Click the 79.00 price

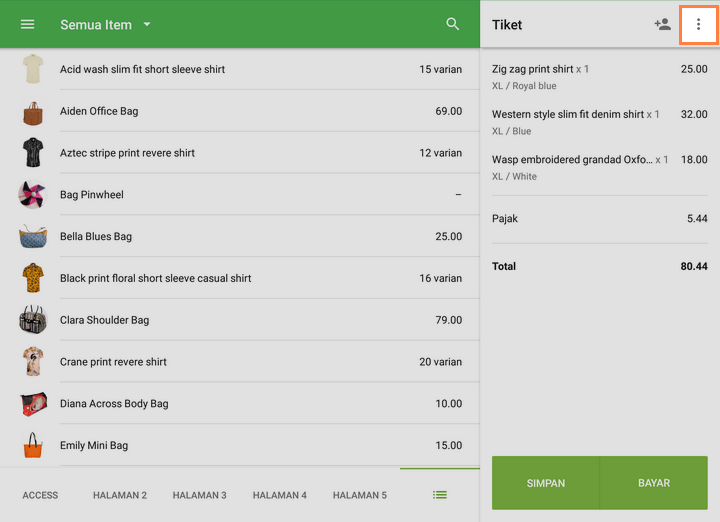coord(449,320)
